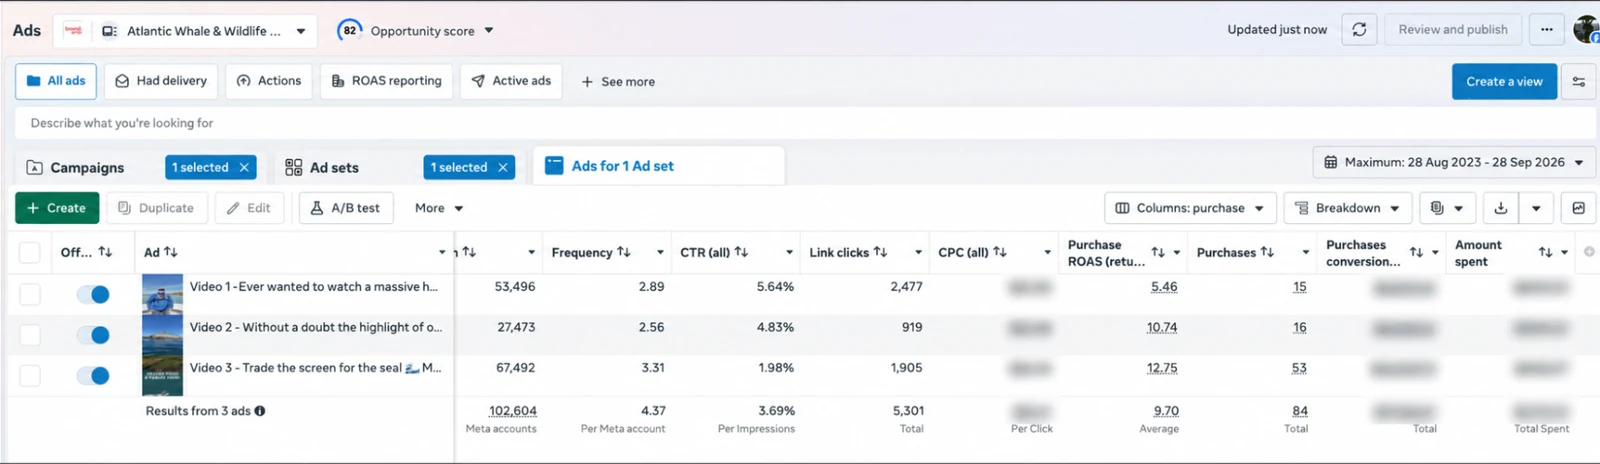Viewport: 1600px width, 464px height.
Task: Click the Opportunity score 82 circle
Action: click(349, 30)
